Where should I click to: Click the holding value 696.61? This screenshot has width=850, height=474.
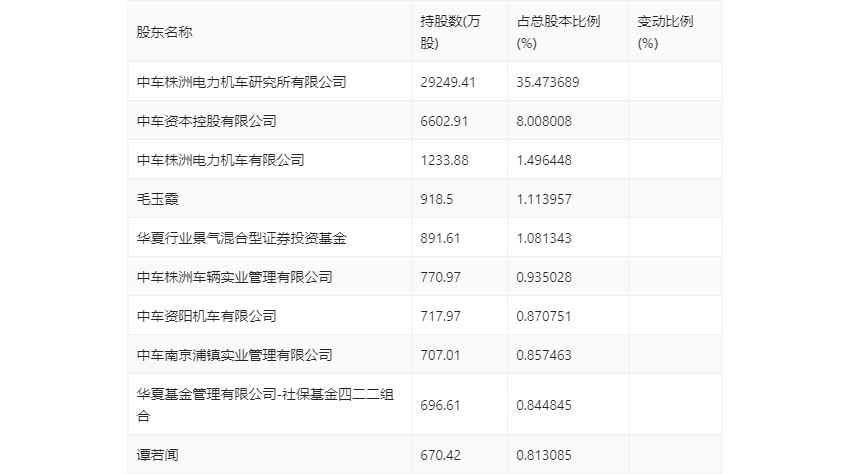point(440,405)
